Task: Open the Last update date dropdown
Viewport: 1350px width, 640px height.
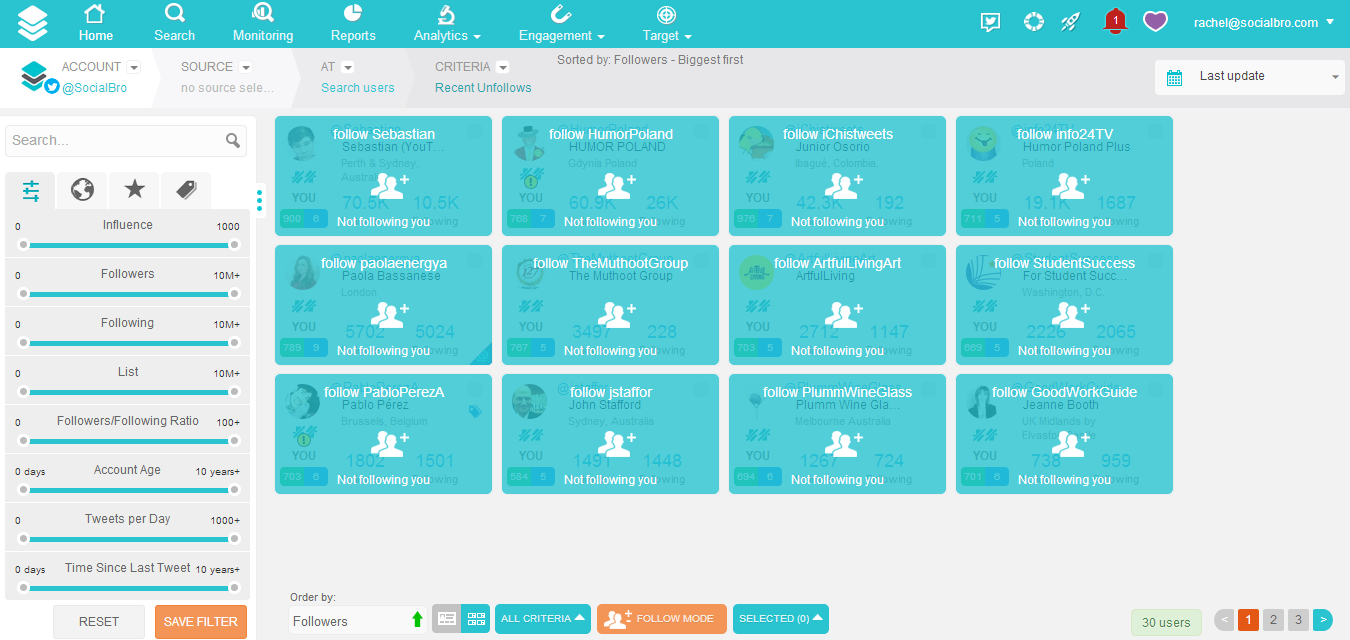Action: tap(1250, 77)
